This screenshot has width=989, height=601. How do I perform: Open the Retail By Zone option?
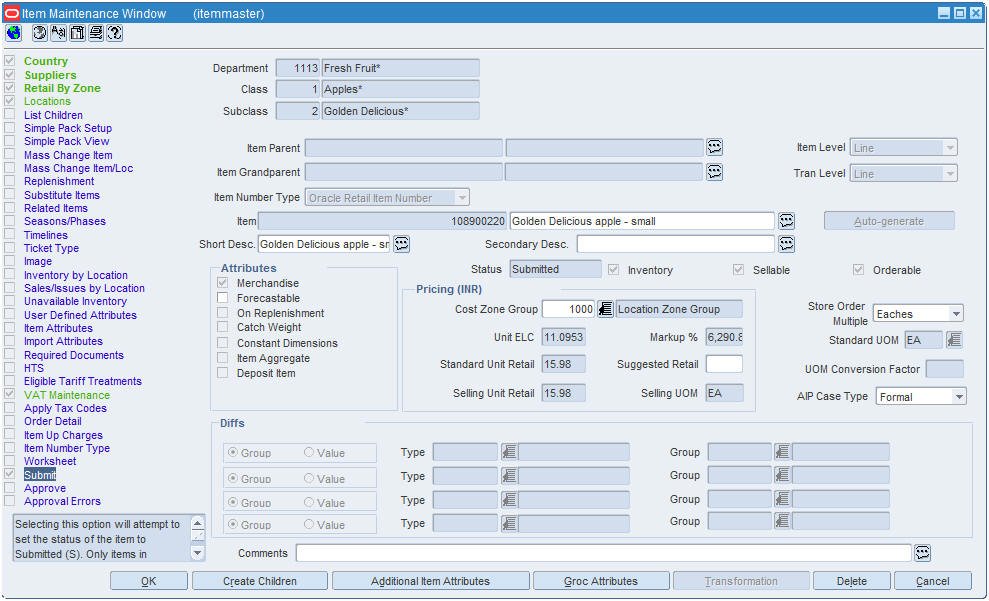pos(62,88)
